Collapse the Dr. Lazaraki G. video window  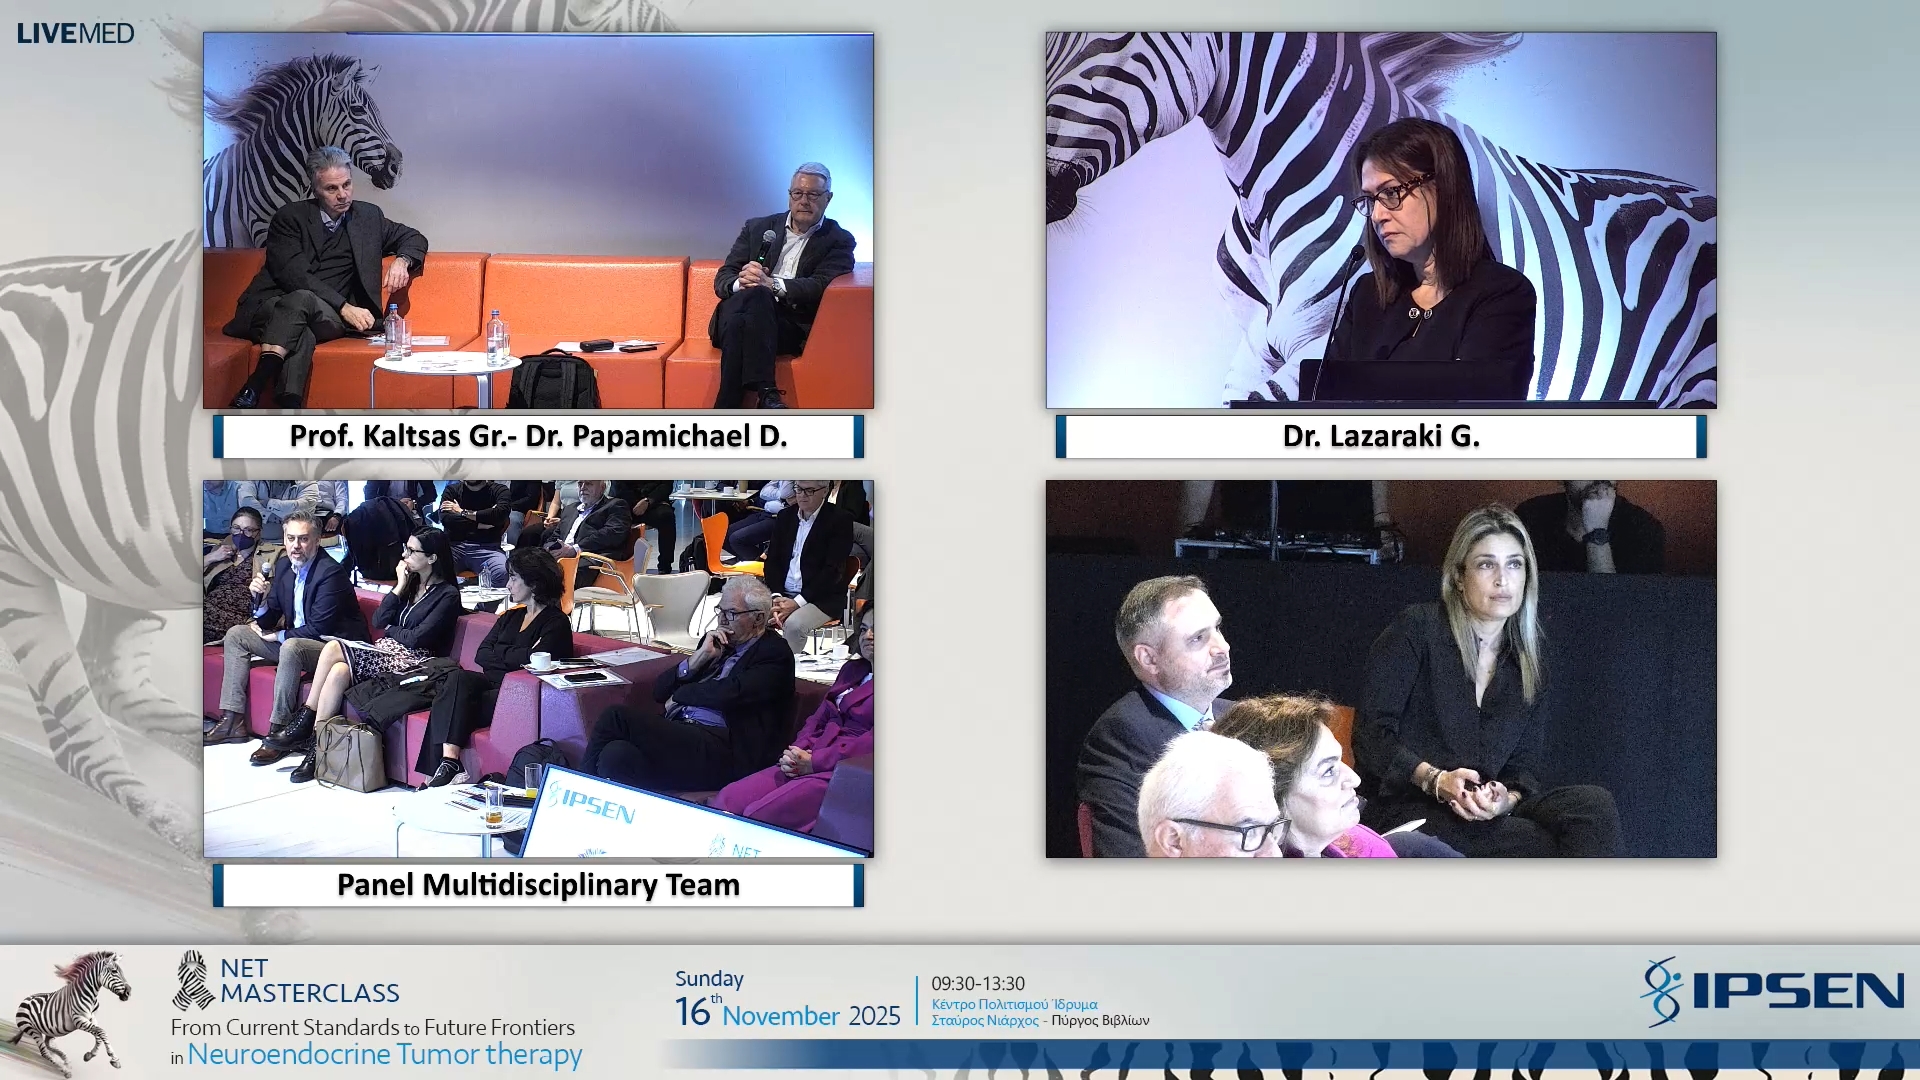1382,220
